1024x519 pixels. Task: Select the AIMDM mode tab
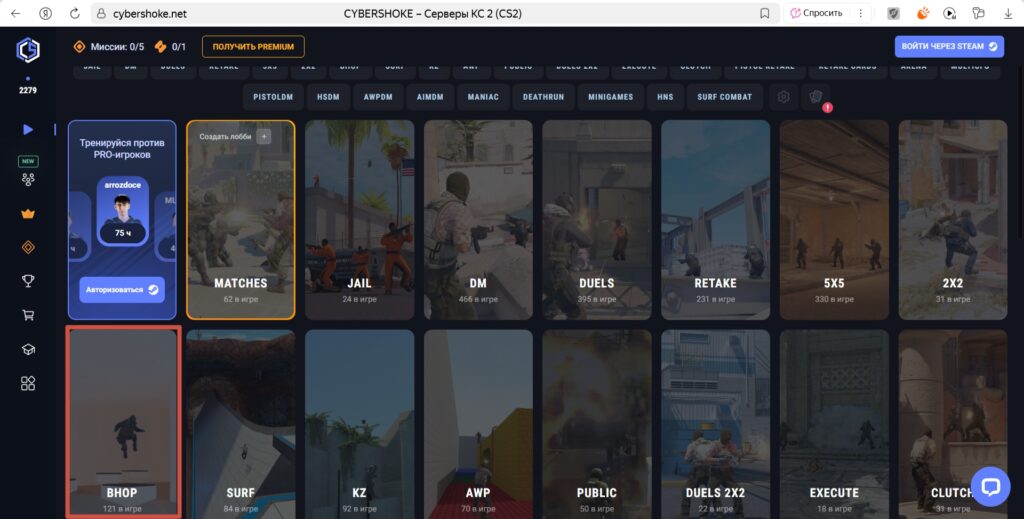430,97
